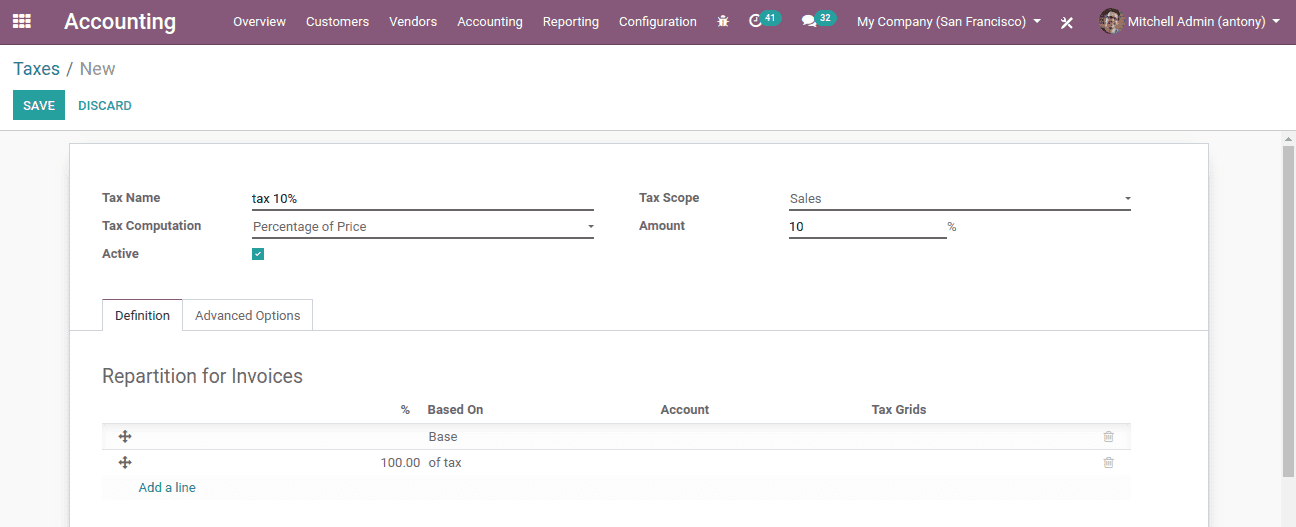Click the Accounting app title
The width and height of the screenshot is (1296, 527).
click(120, 21)
